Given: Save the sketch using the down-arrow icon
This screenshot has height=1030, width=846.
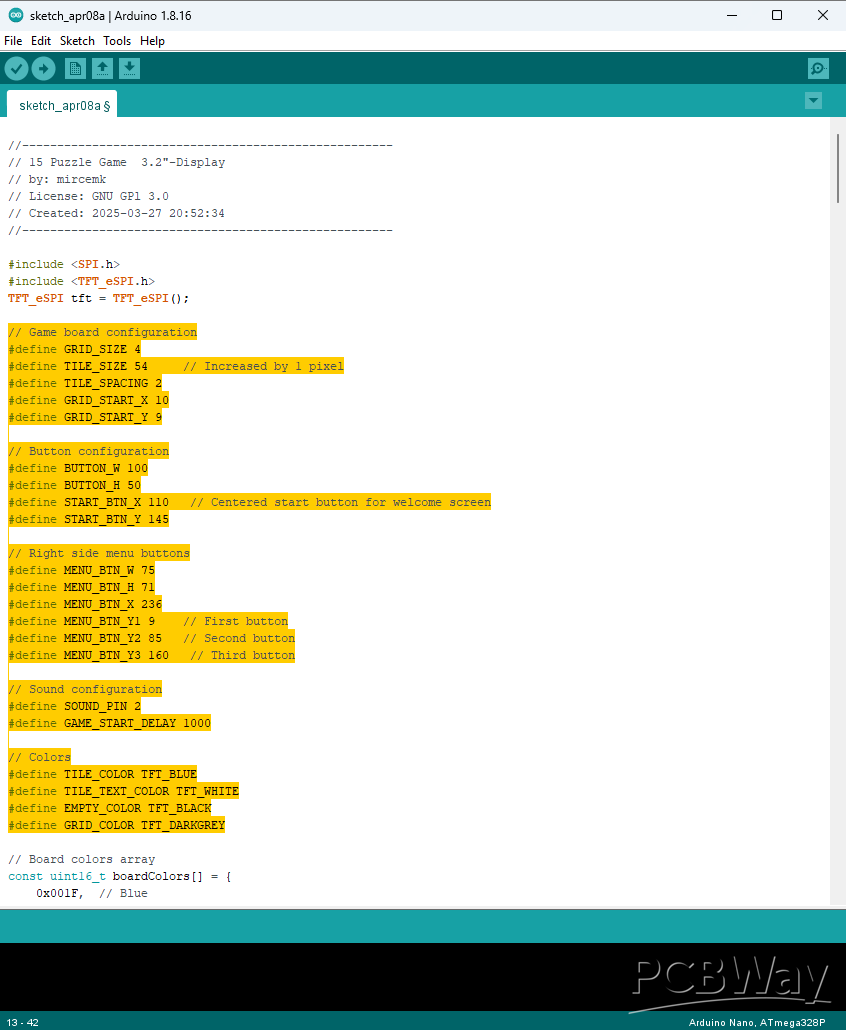Looking at the screenshot, I should (x=129, y=68).
